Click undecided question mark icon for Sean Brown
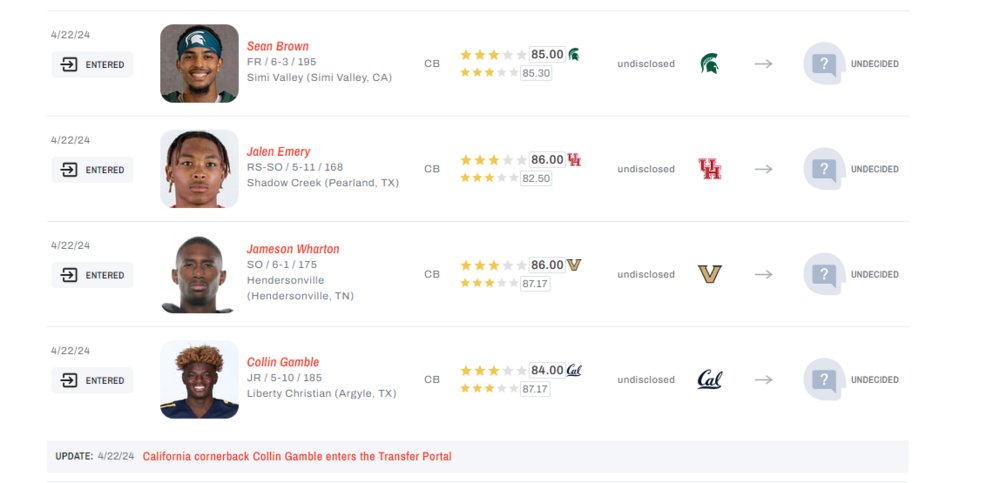1000x483 pixels. point(824,64)
